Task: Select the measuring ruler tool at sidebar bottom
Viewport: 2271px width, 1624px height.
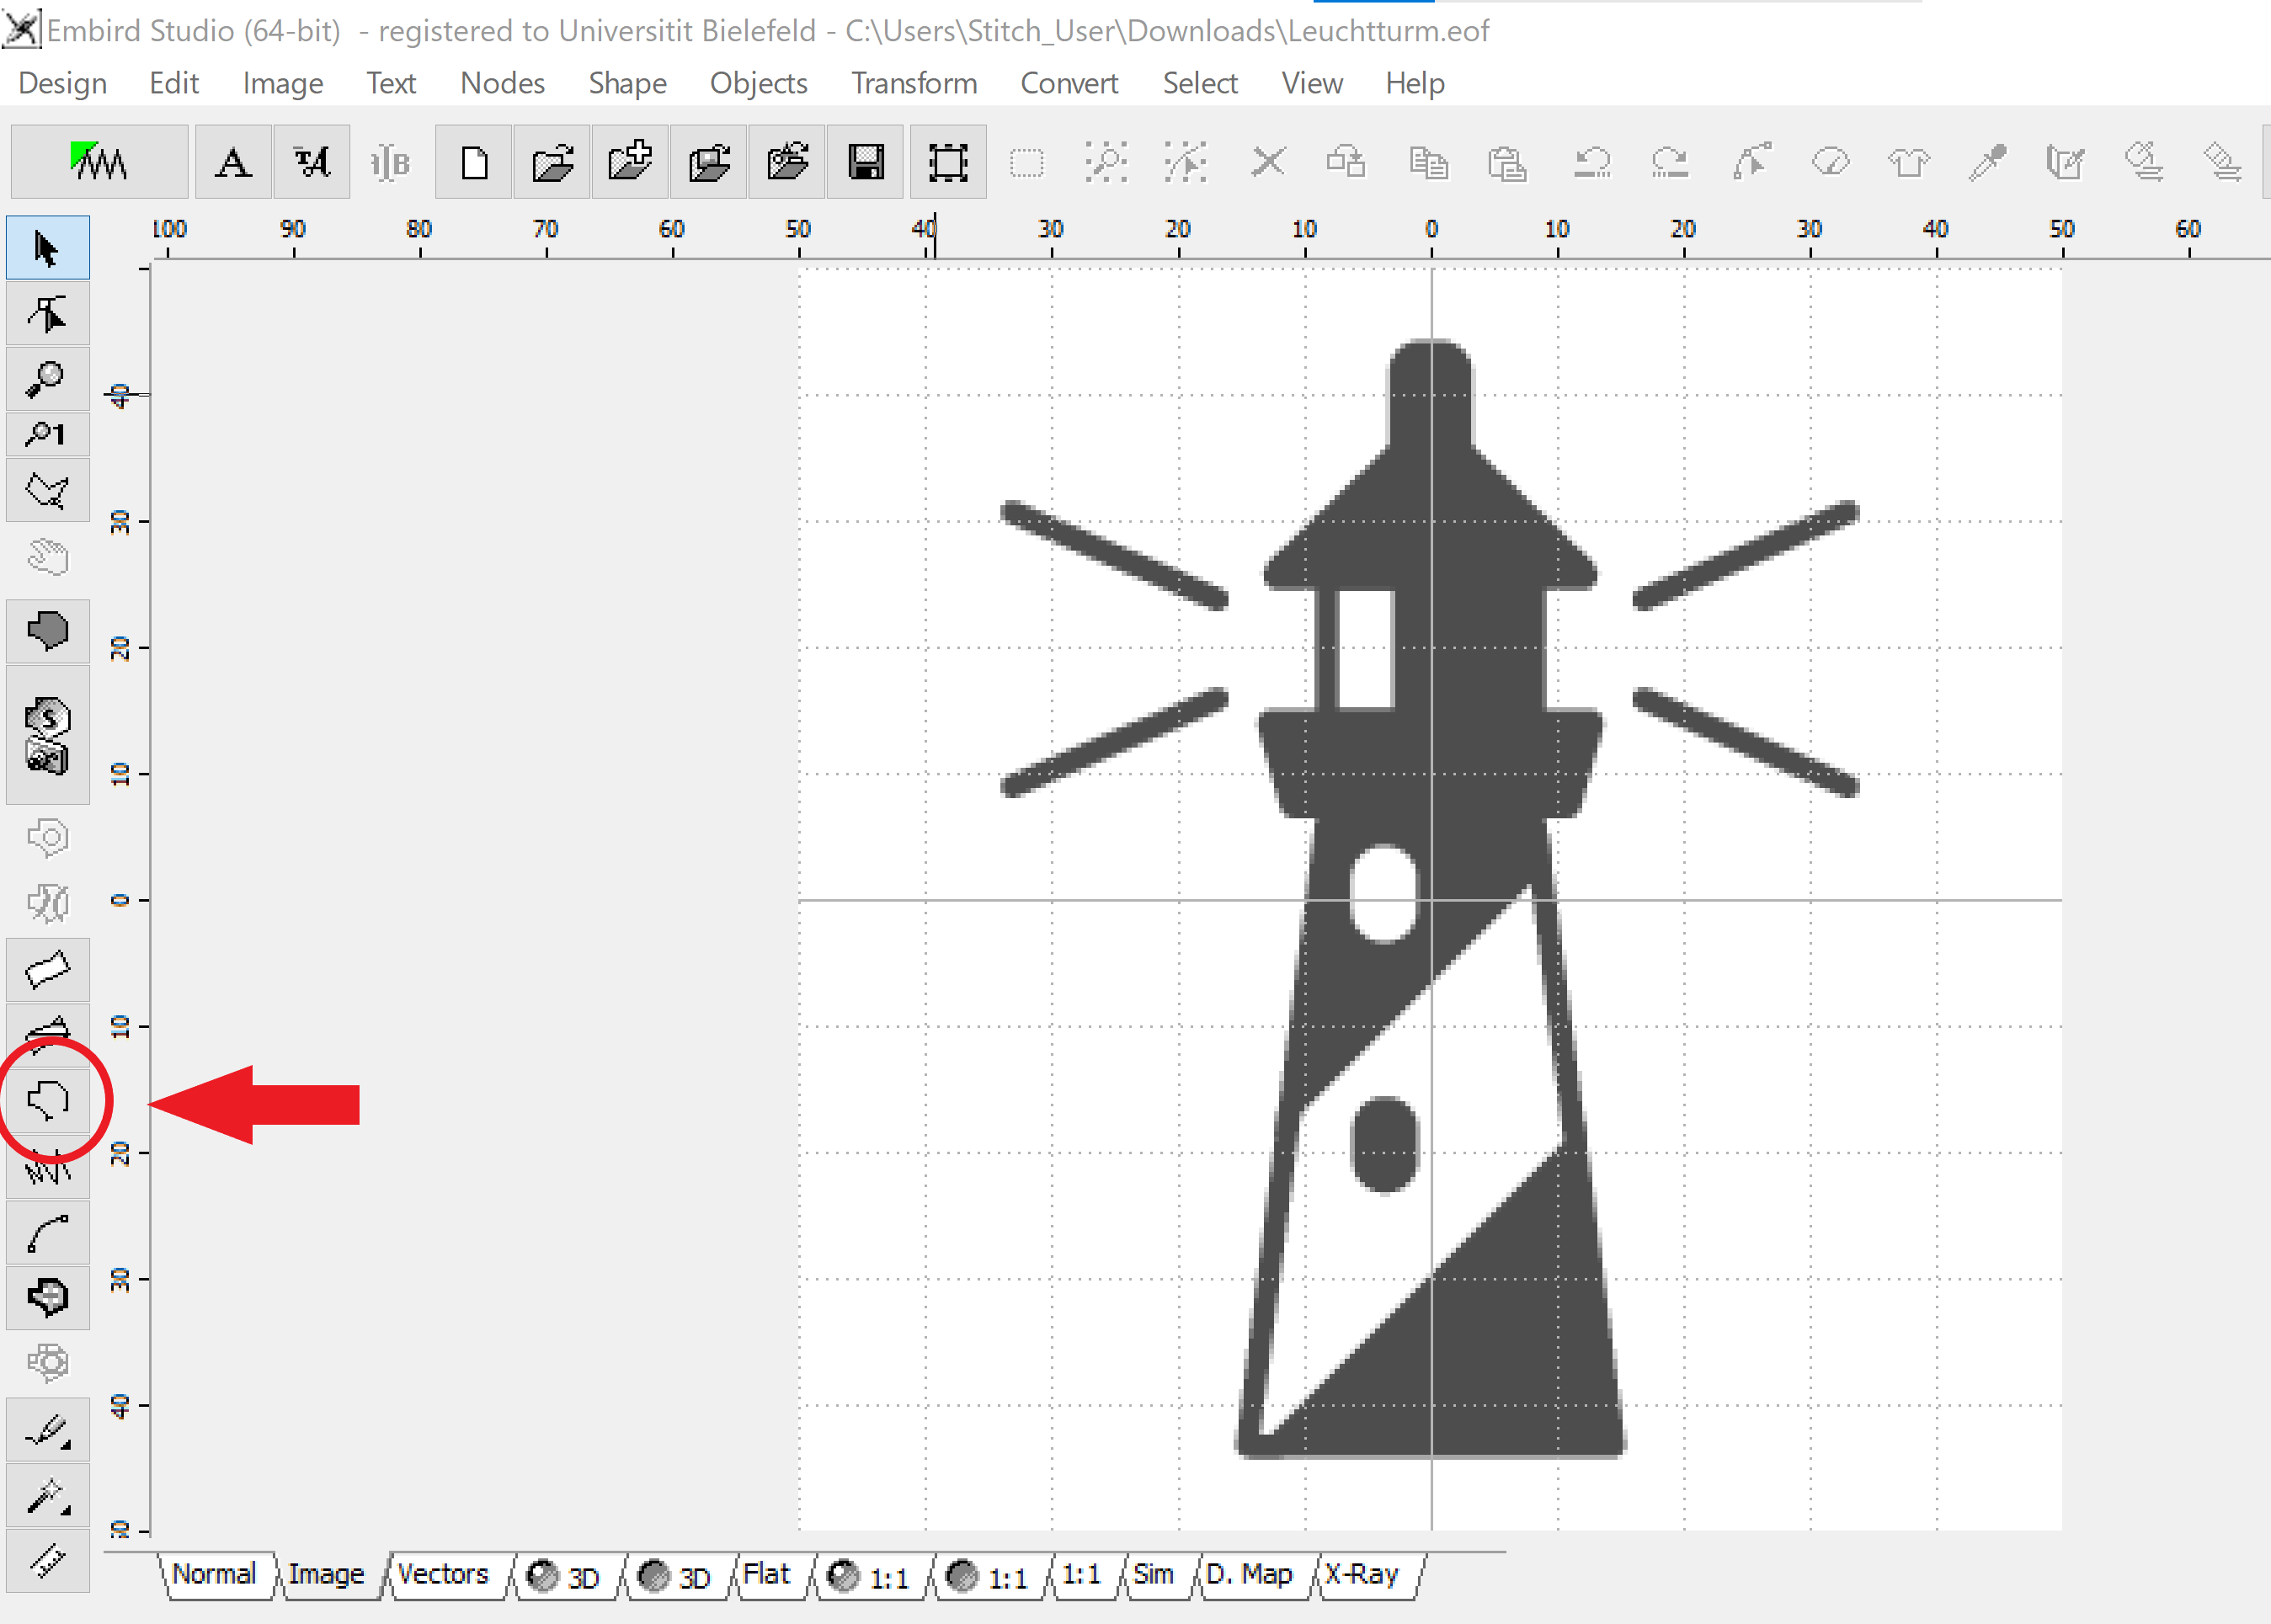Action: pyautogui.click(x=47, y=1560)
